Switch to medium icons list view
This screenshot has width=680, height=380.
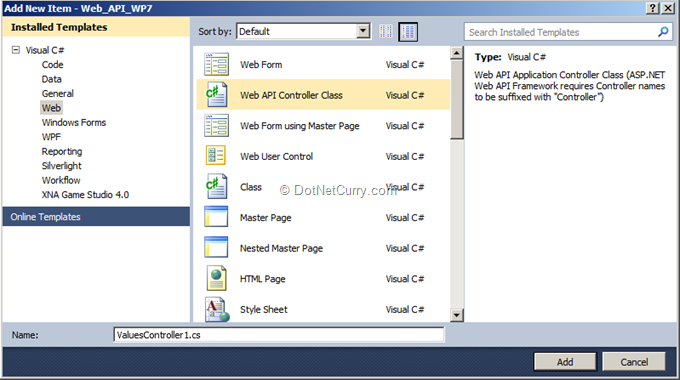coord(408,32)
